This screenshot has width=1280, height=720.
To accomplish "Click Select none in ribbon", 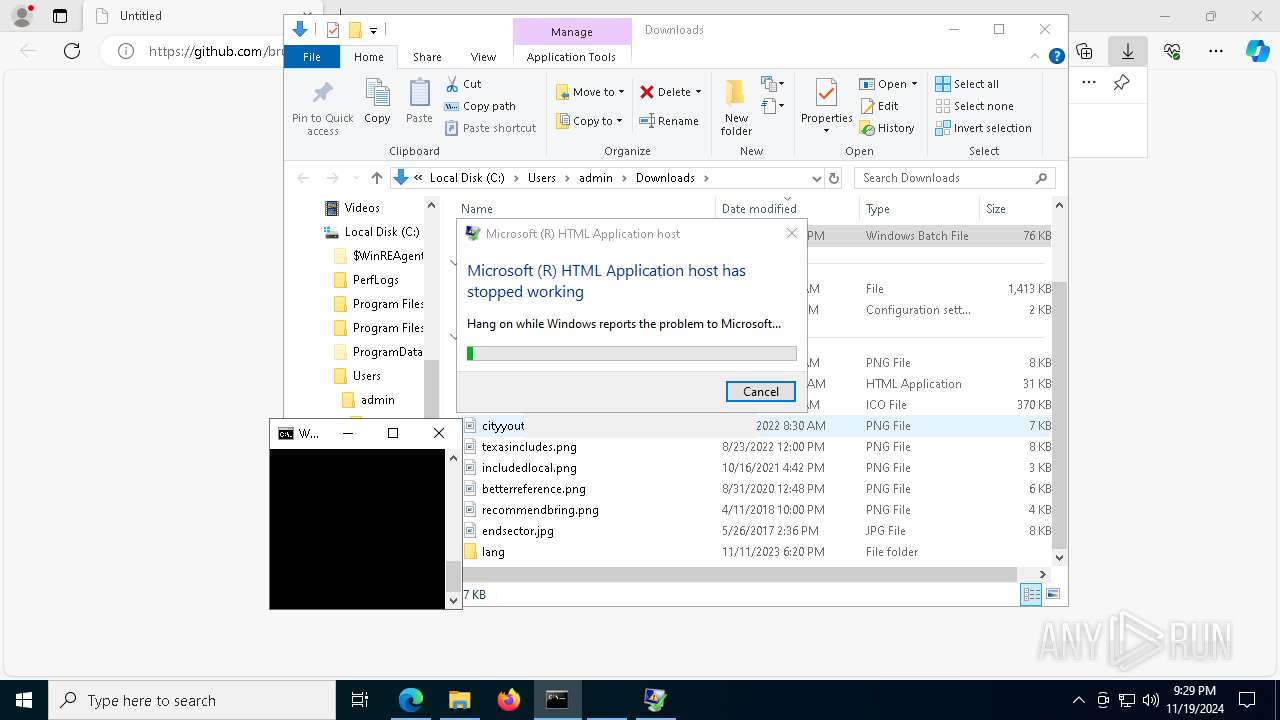I will tap(974, 106).
